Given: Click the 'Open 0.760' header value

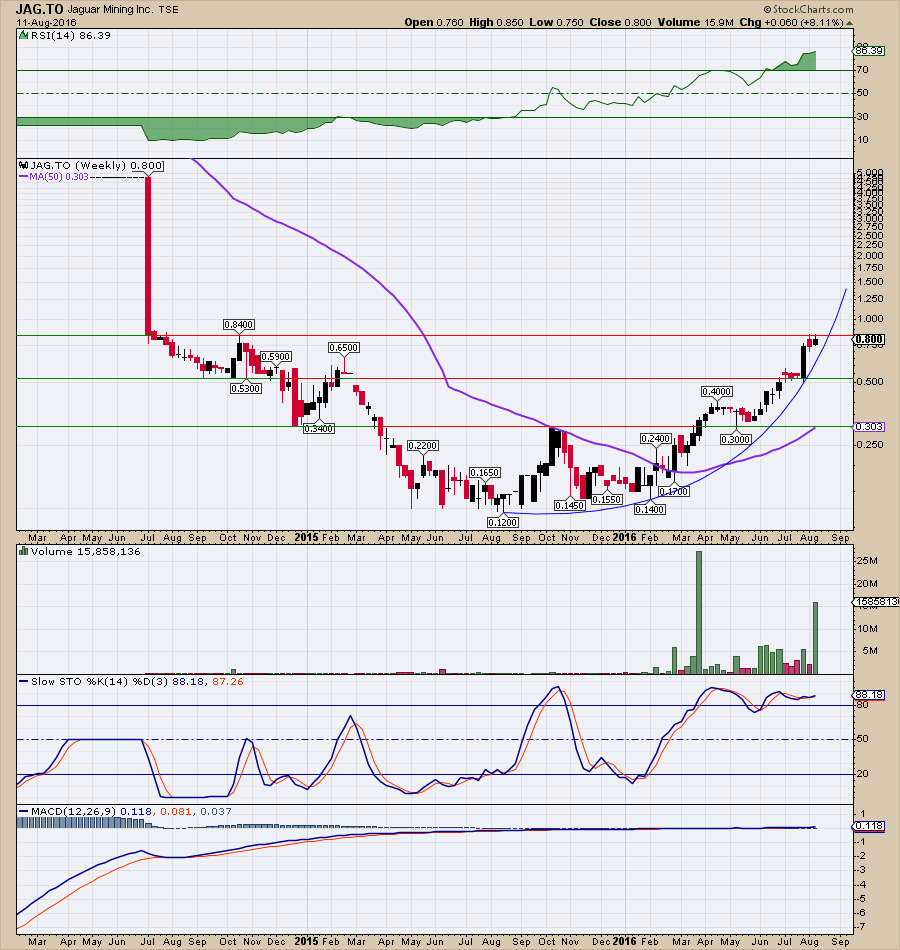Looking at the screenshot, I should pos(434,22).
